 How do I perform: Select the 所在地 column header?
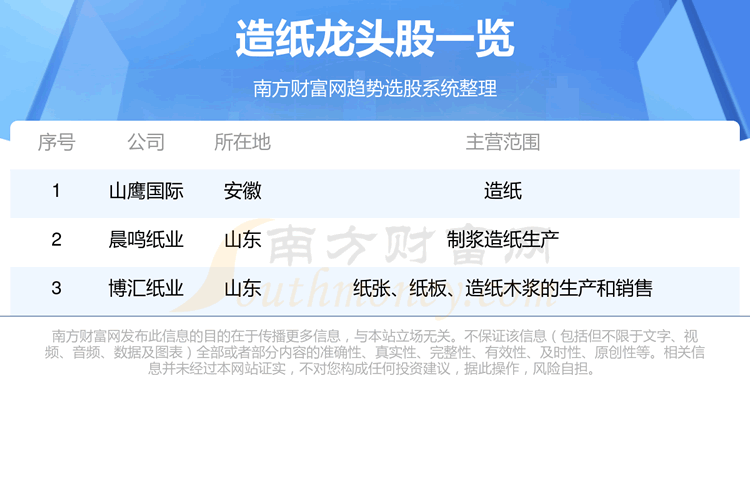(243, 142)
